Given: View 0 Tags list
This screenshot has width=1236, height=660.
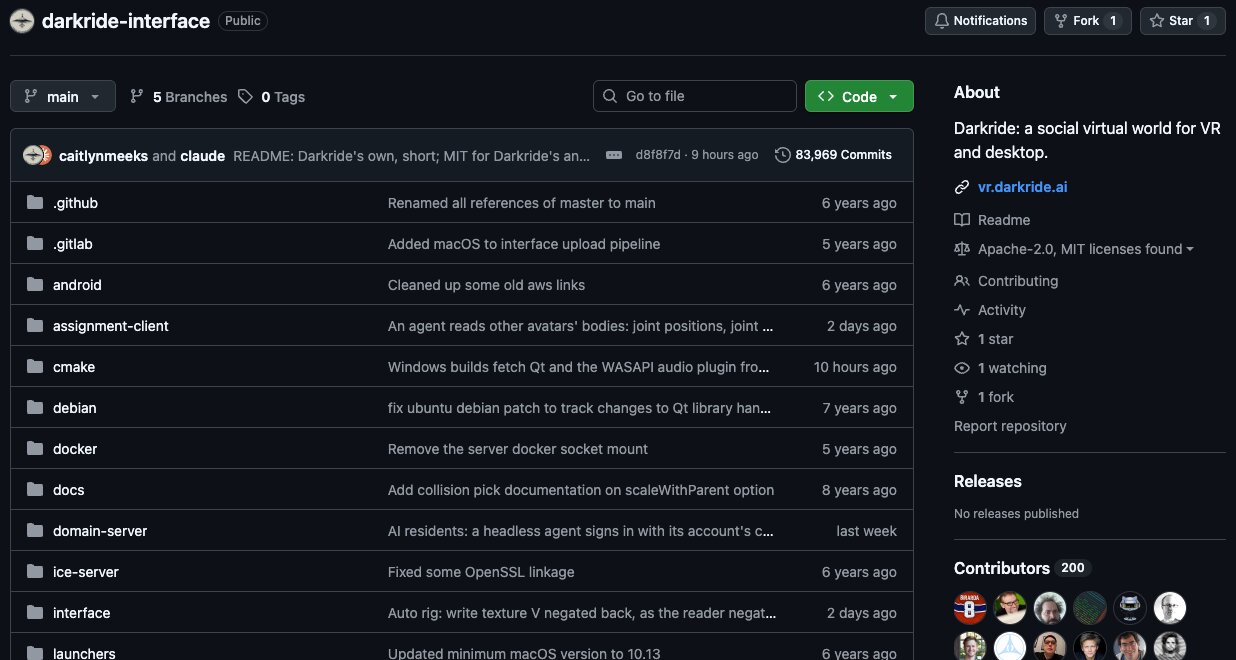Looking at the screenshot, I should [271, 97].
